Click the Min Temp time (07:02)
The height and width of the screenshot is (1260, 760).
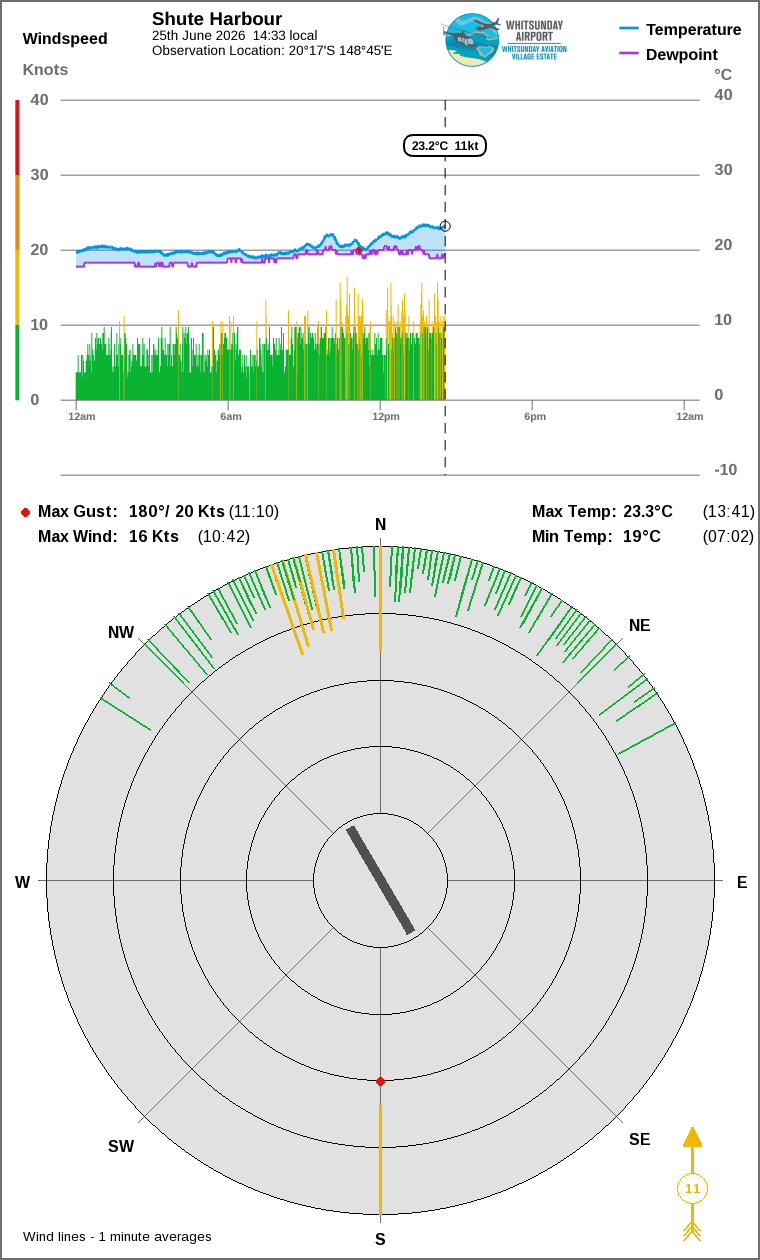(x=729, y=537)
